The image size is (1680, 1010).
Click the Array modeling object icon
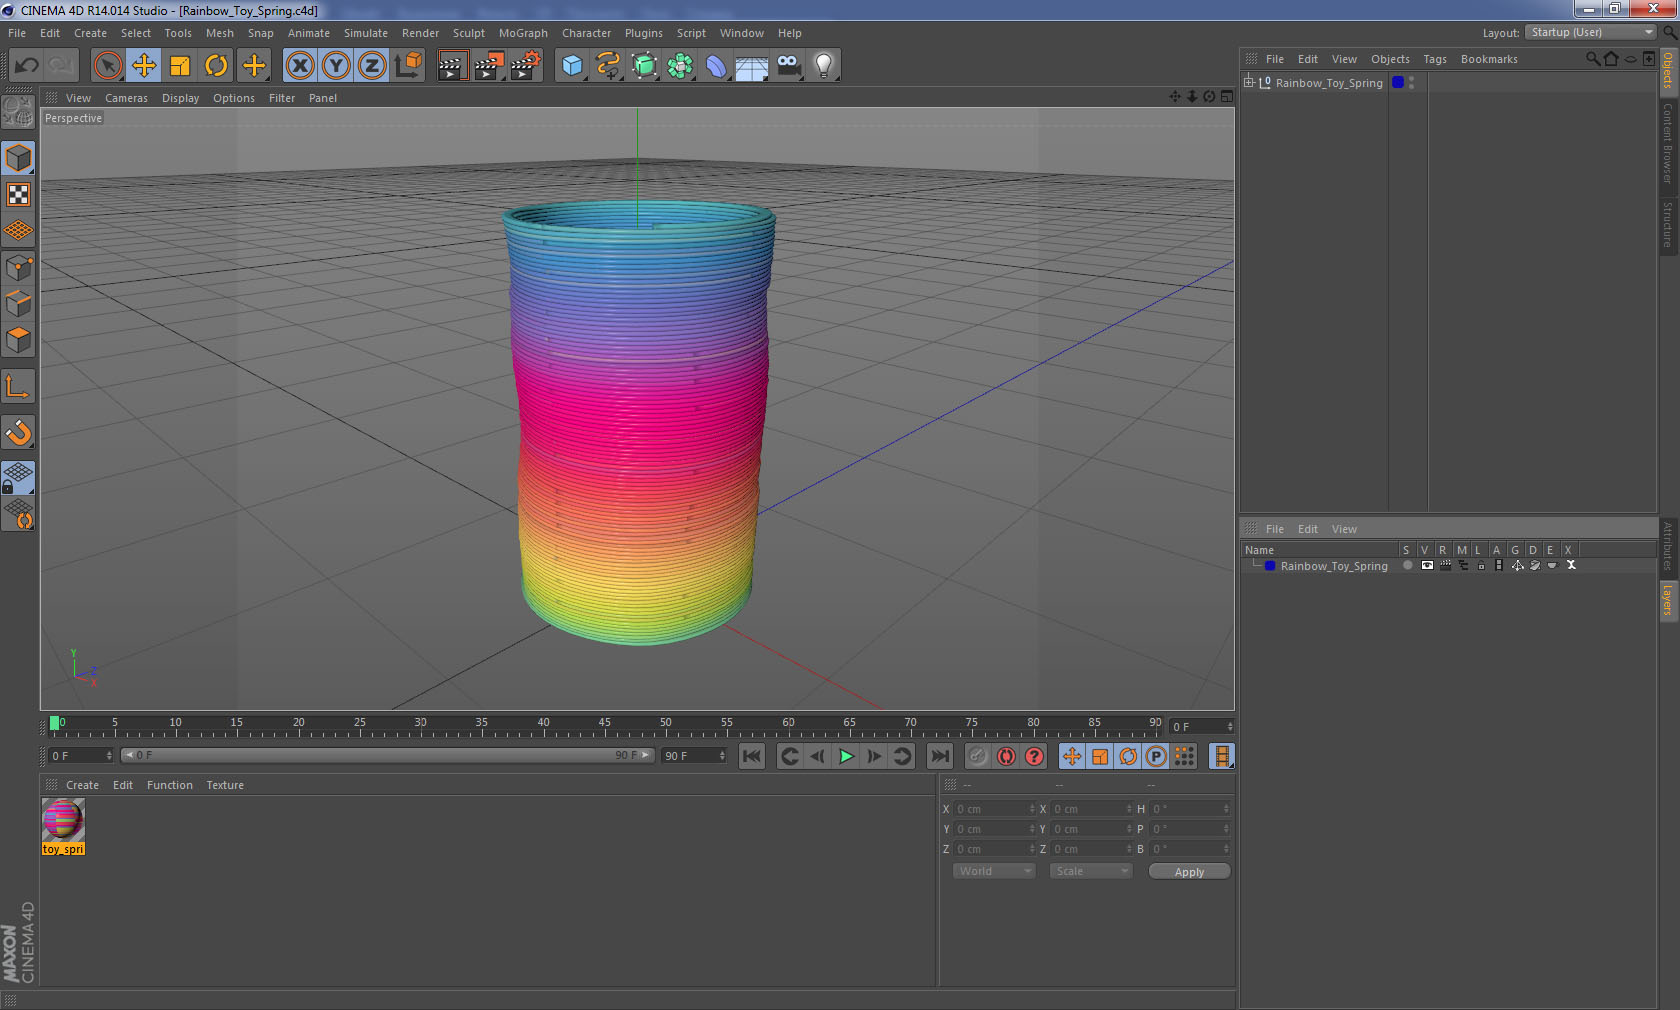point(680,66)
